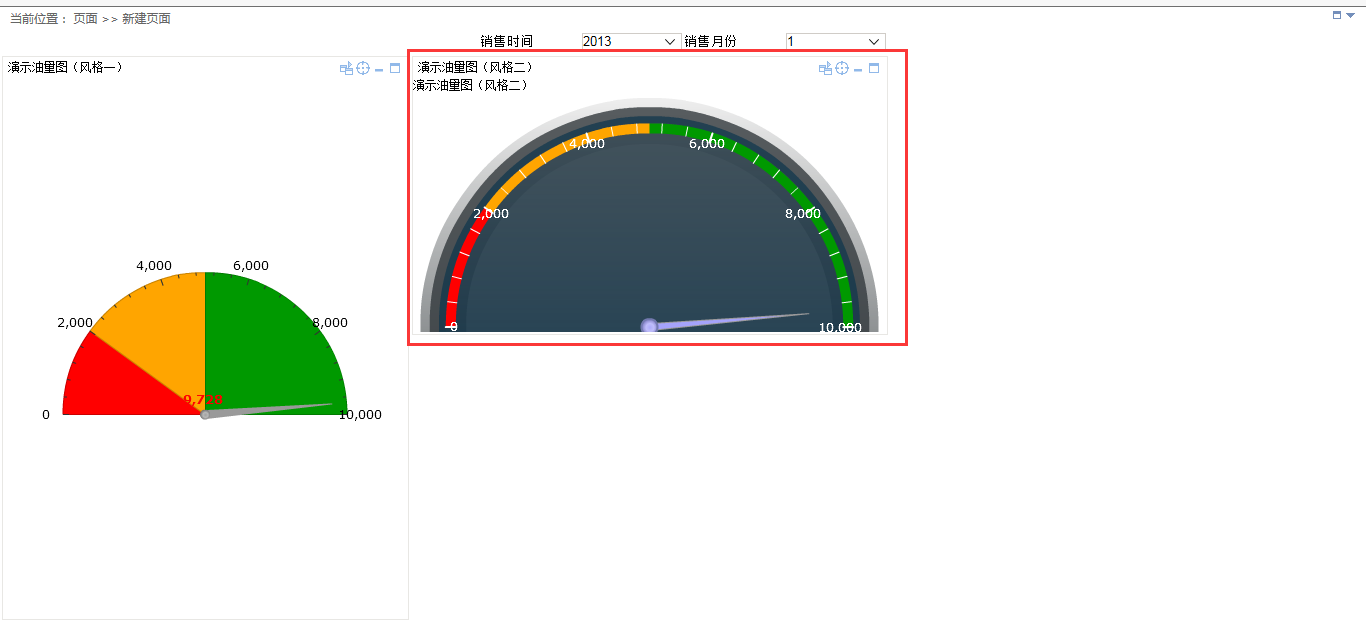Click the 8,000 tick label on 风格二 gauge
The width and height of the screenshot is (1366, 623).
pos(803,214)
